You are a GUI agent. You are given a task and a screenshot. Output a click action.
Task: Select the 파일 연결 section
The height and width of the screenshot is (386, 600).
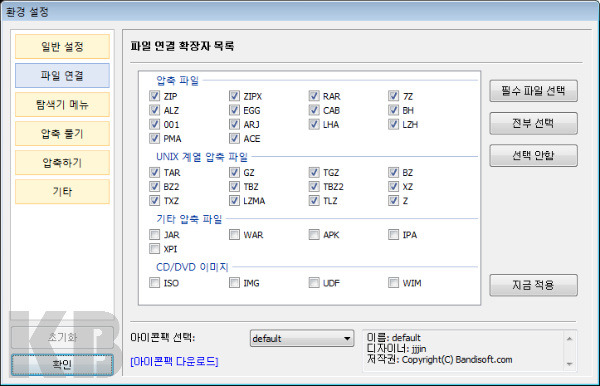click(62, 75)
